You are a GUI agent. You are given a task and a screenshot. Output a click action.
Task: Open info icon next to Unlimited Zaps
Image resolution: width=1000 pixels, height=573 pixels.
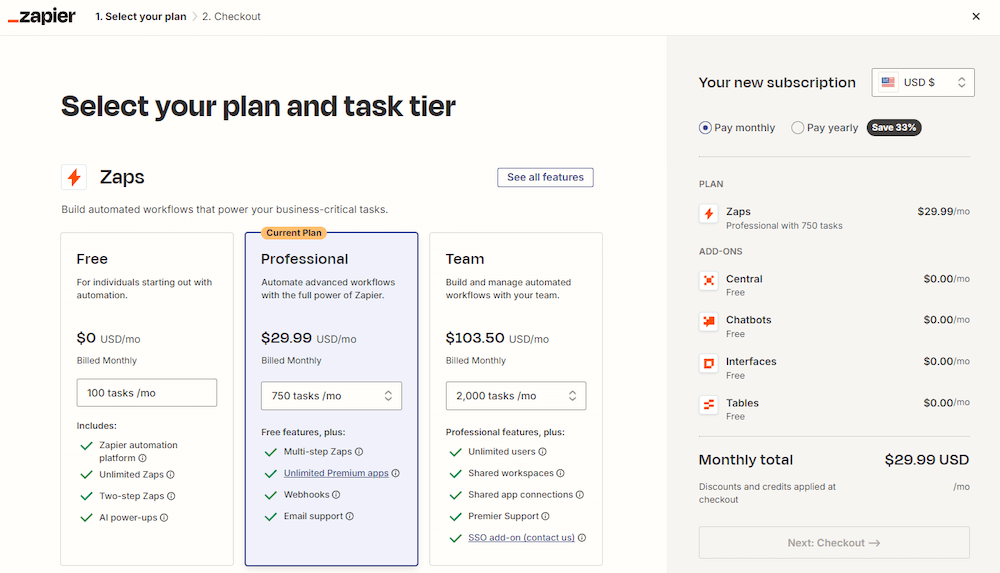pyautogui.click(x=170, y=475)
